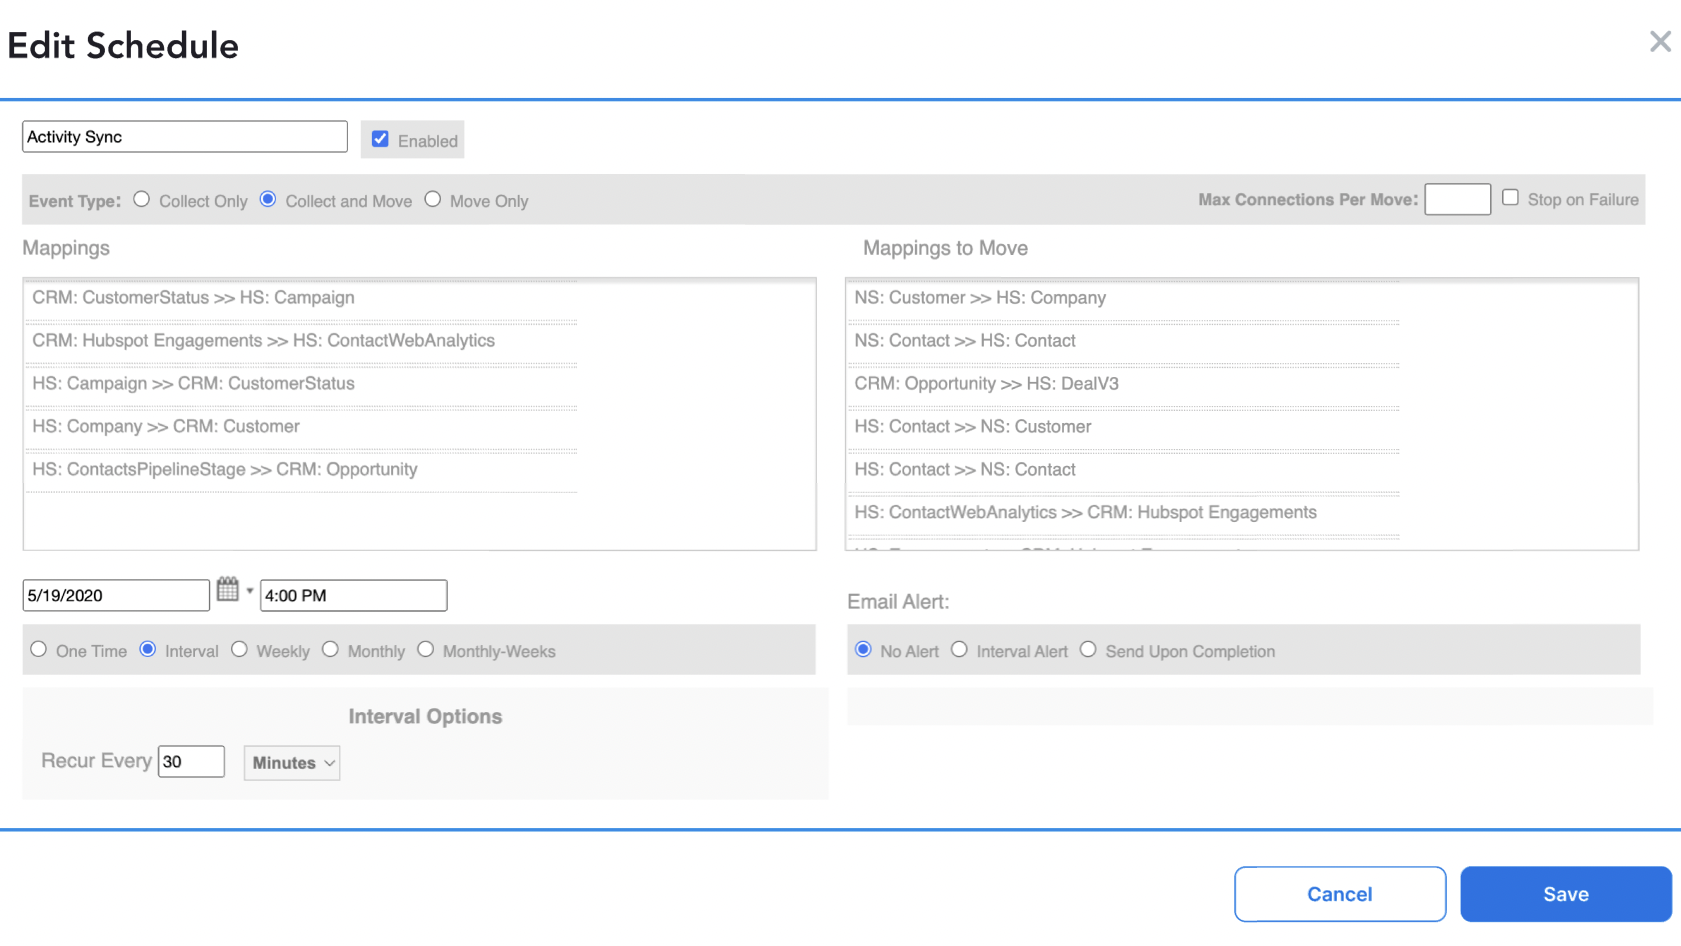This screenshot has width=1681, height=946.
Task: Select Monthly-Weeks recurrence
Action: point(426,649)
